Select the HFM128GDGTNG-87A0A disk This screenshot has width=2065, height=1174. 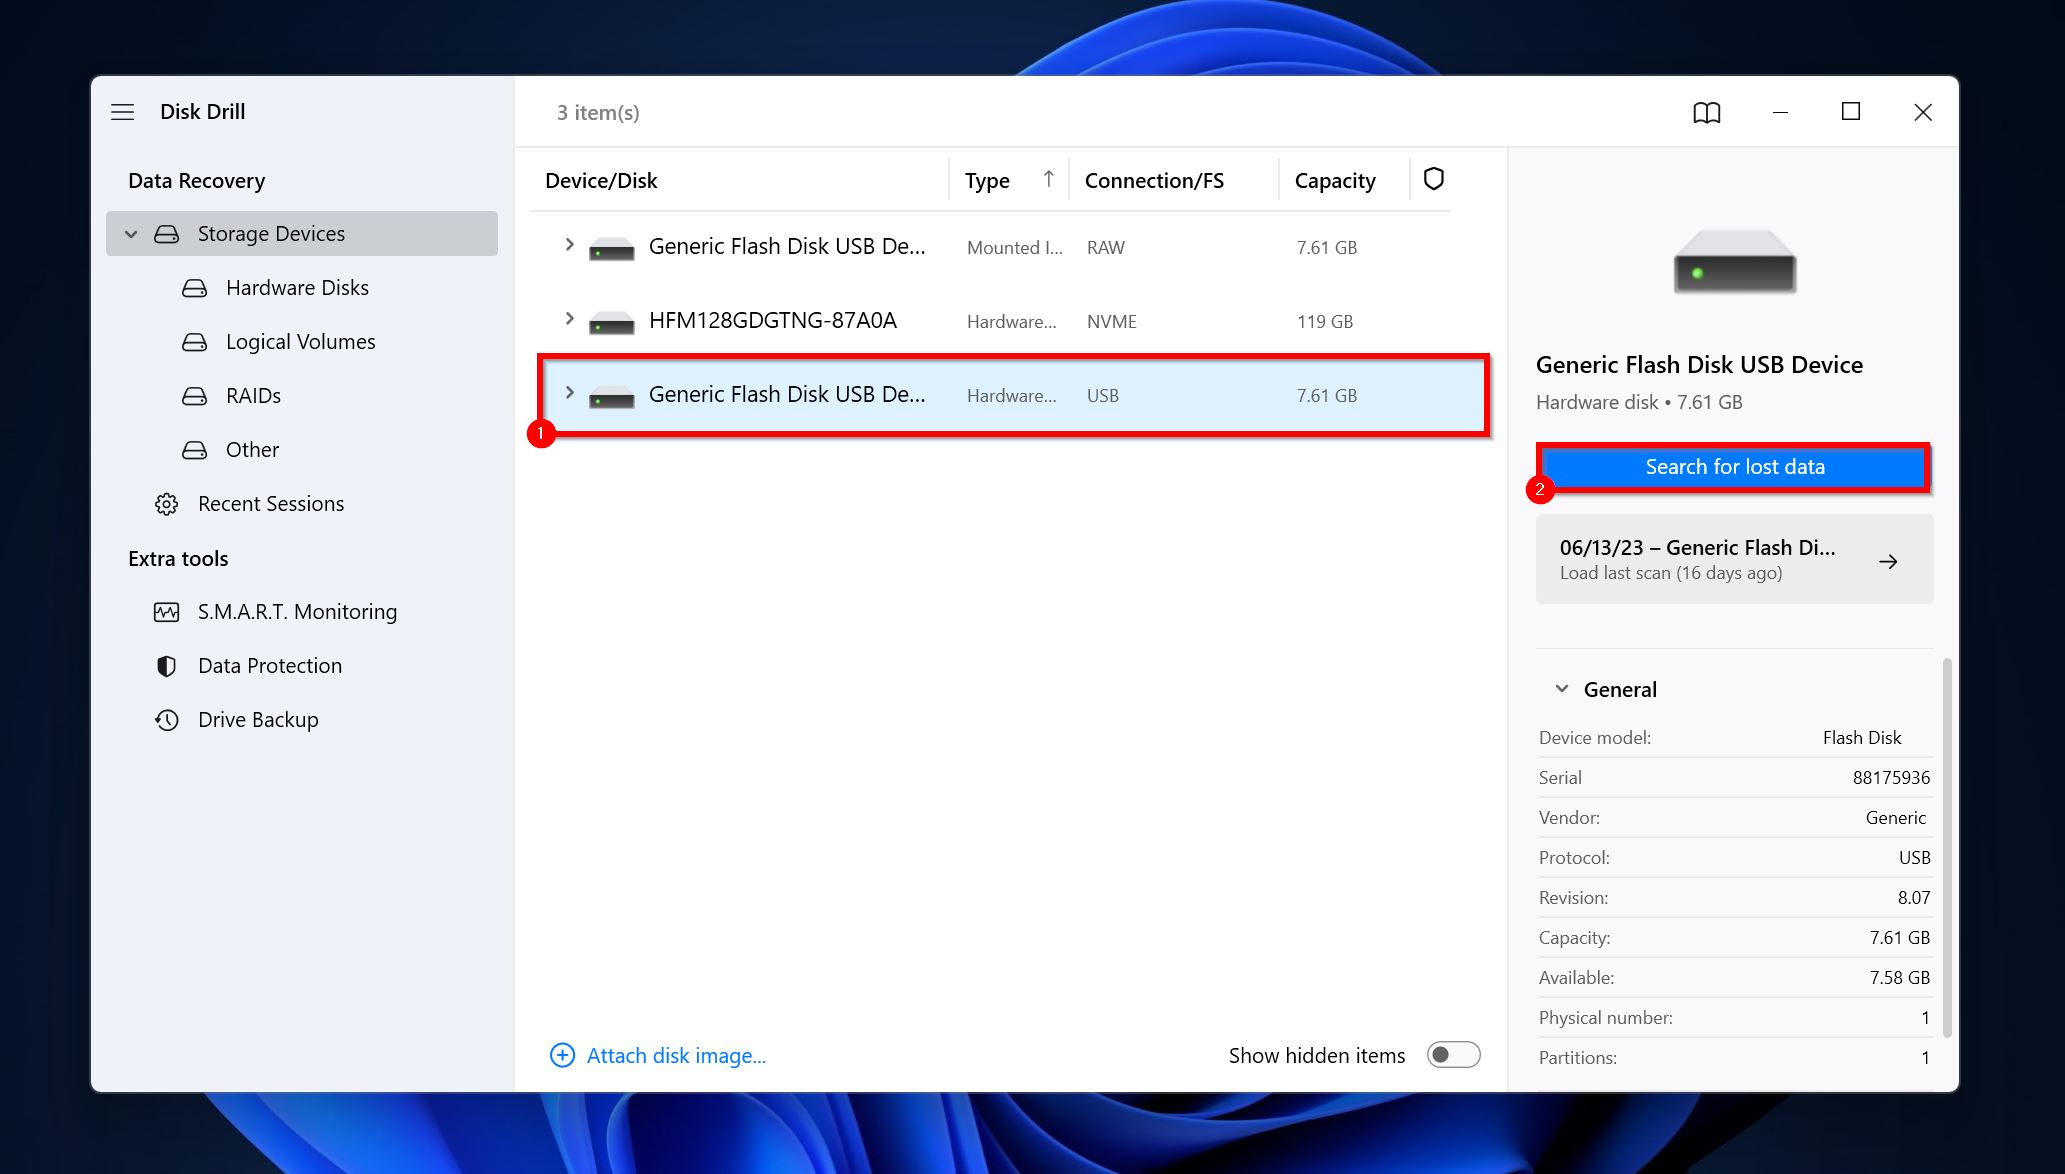click(x=772, y=319)
